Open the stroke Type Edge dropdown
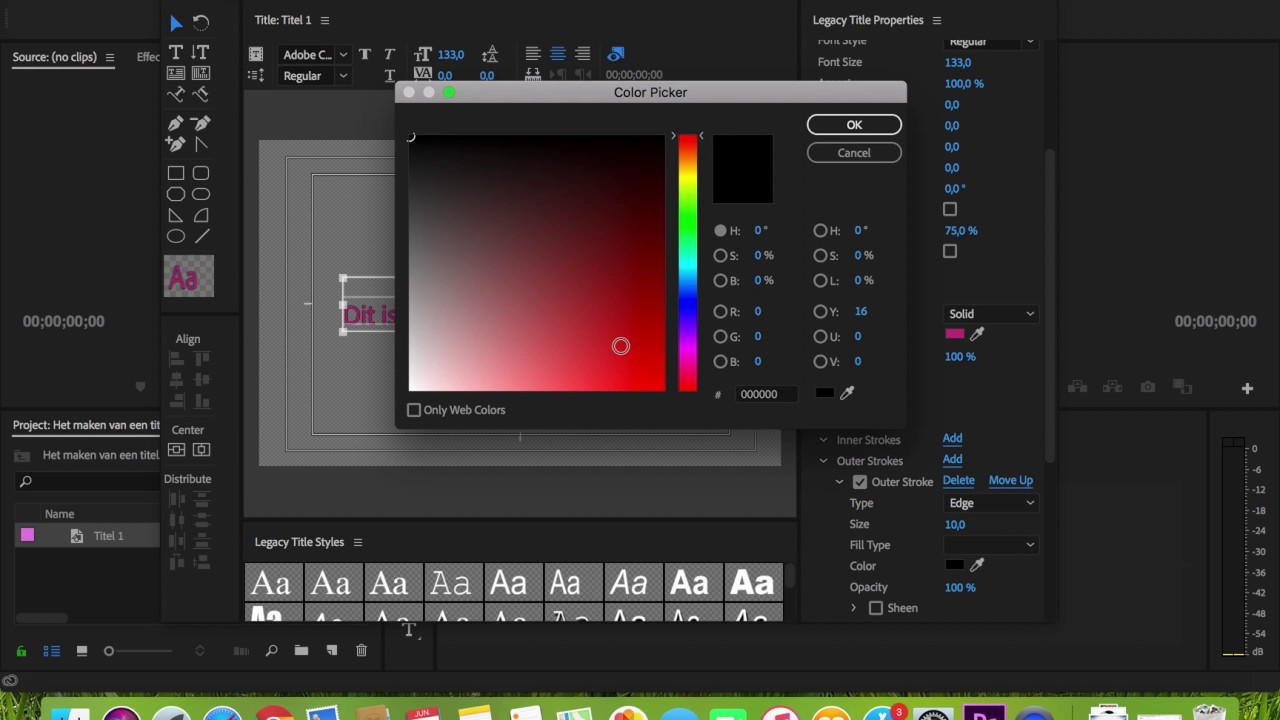Screen dimensions: 1280x720 tap(990, 503)
